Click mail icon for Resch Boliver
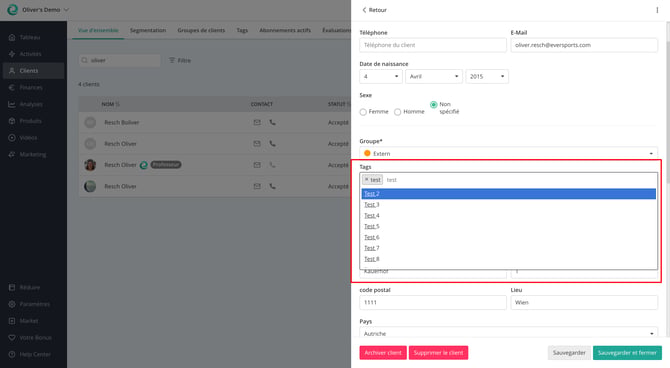 click(257, 122)
